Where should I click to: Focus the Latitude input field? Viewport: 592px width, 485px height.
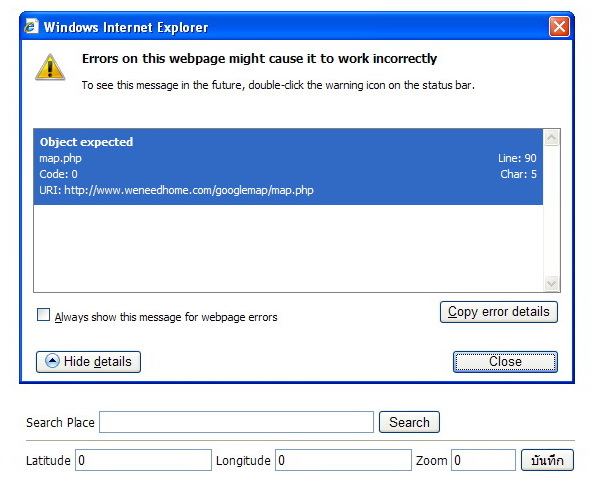(x=143, y=460)
